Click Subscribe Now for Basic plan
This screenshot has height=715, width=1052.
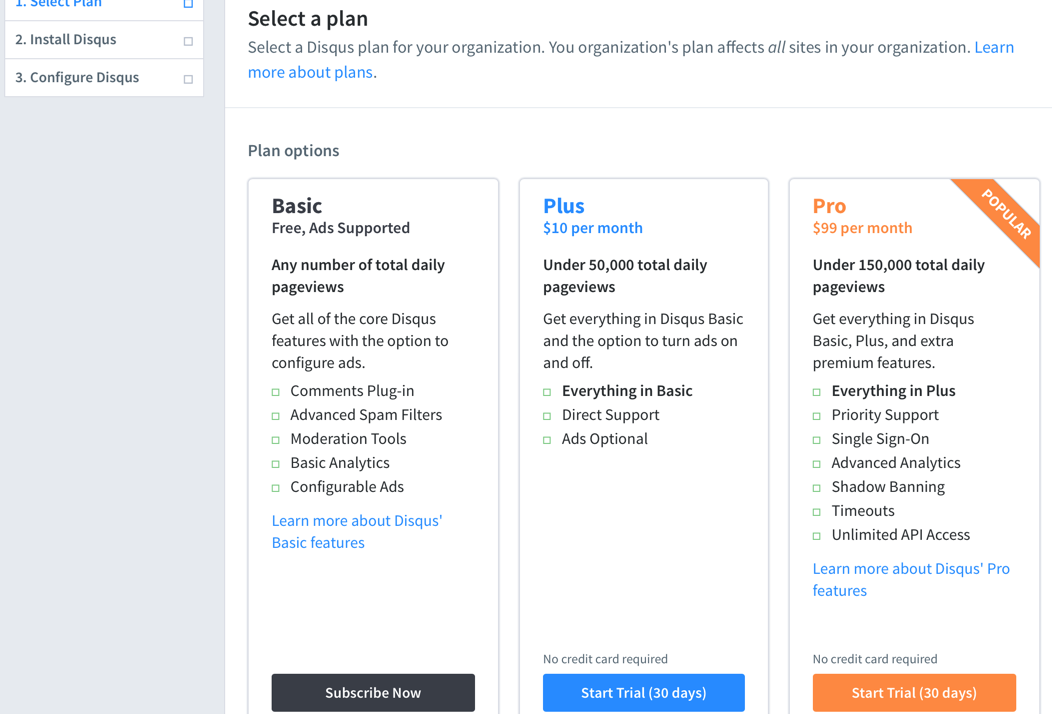[x=373, y=692]
